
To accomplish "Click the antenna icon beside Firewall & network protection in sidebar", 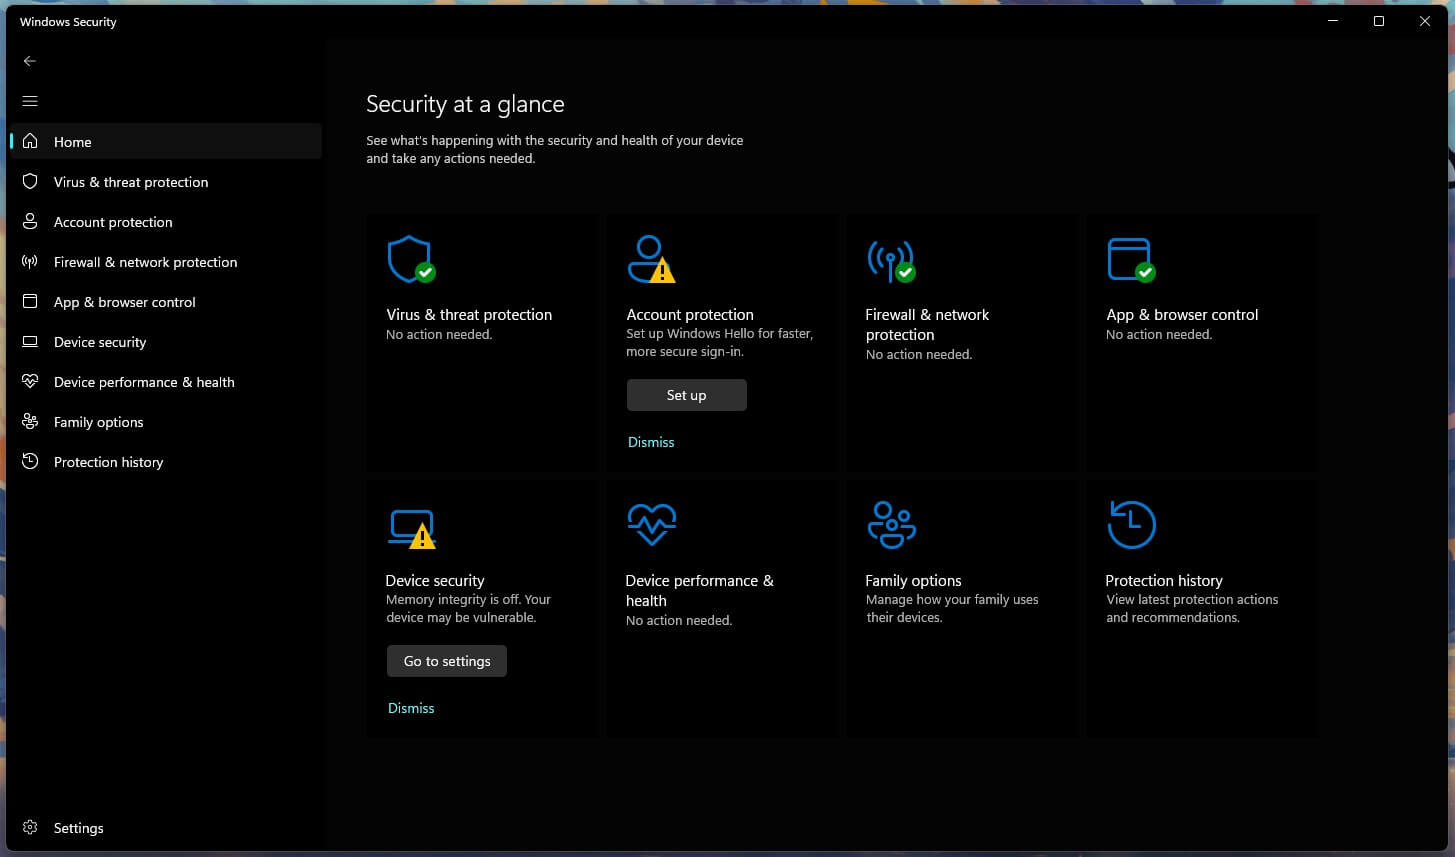I will tap(30, 261).
